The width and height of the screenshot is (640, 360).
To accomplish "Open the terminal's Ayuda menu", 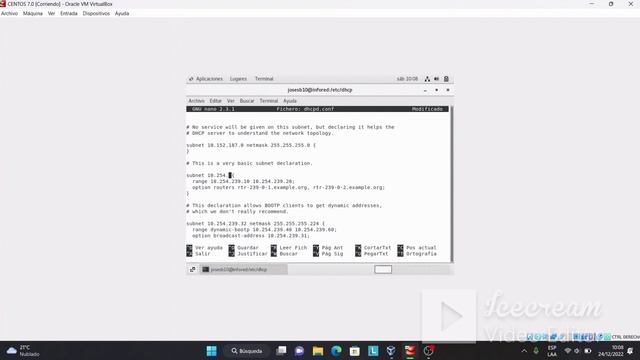I will tap(290, 101).
